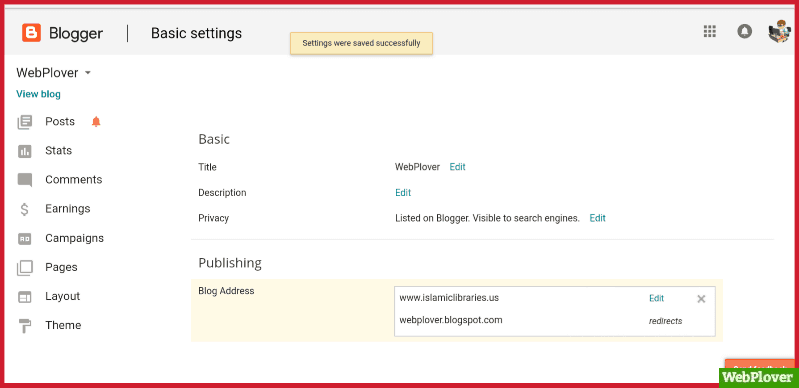Expand the WebPlover blog dropdown arrow
Screen dimensions: 799x388
click(x=88, y=73)
